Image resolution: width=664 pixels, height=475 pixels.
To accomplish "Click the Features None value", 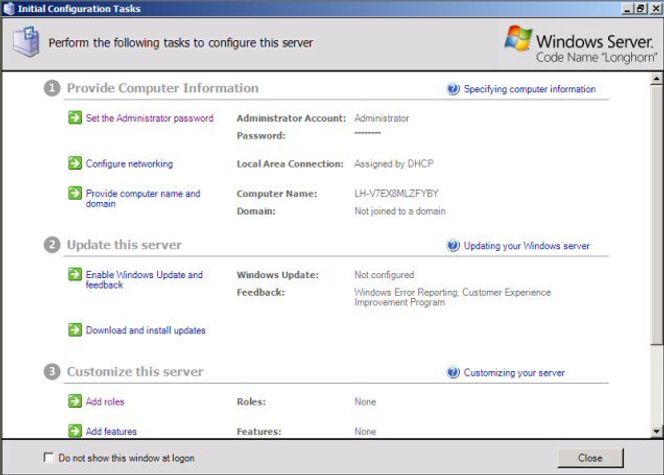I will pyautogui.click(x=365, y=431).
